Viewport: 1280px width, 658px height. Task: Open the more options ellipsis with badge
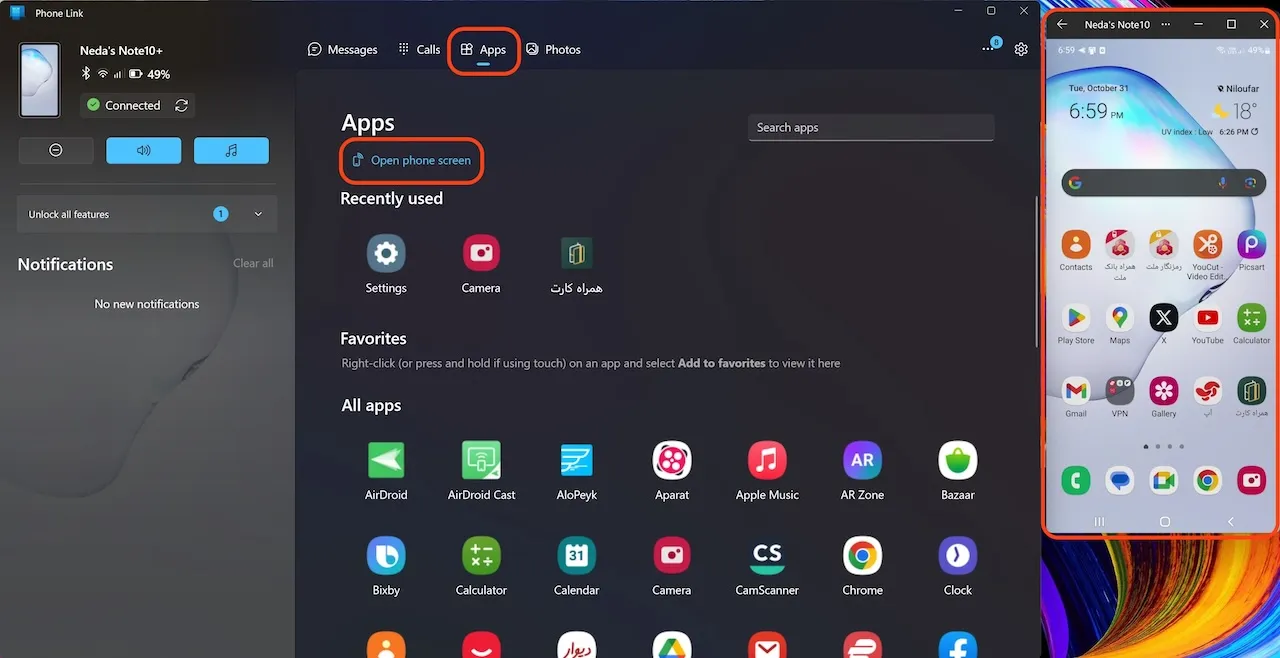click(x=988, y=48)
